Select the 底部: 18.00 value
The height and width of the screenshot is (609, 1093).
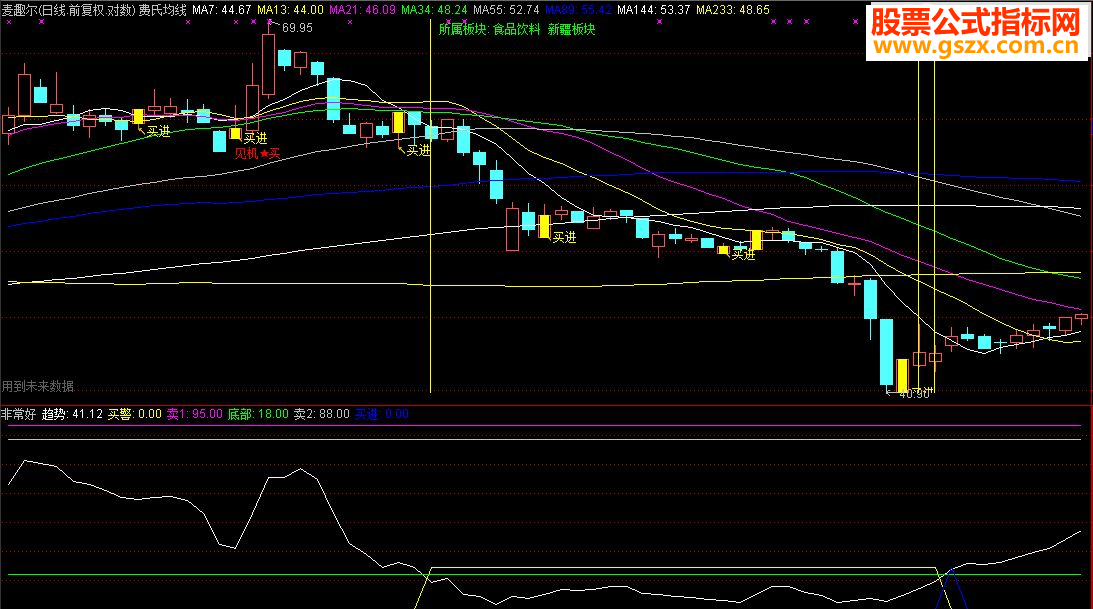[258, 414]
